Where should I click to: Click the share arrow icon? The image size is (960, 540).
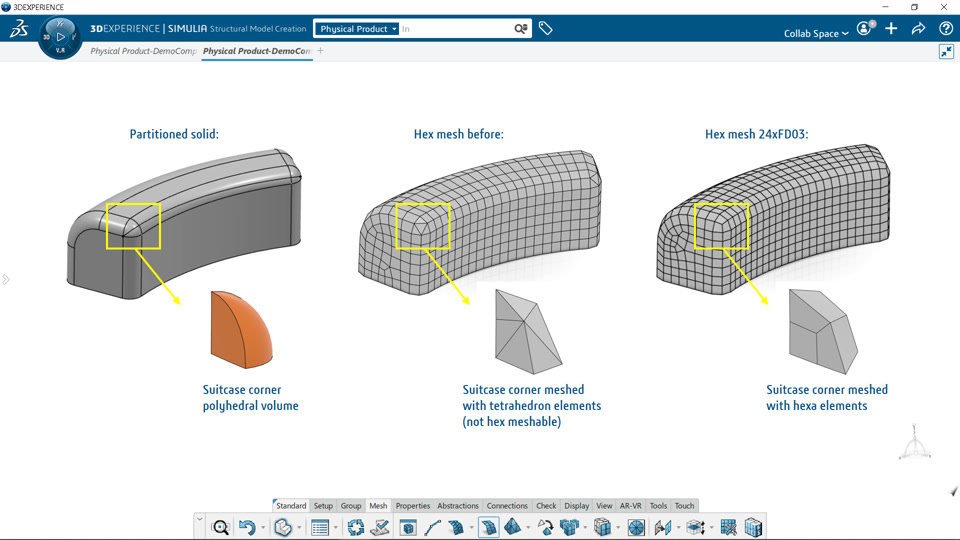click(918, 29)
